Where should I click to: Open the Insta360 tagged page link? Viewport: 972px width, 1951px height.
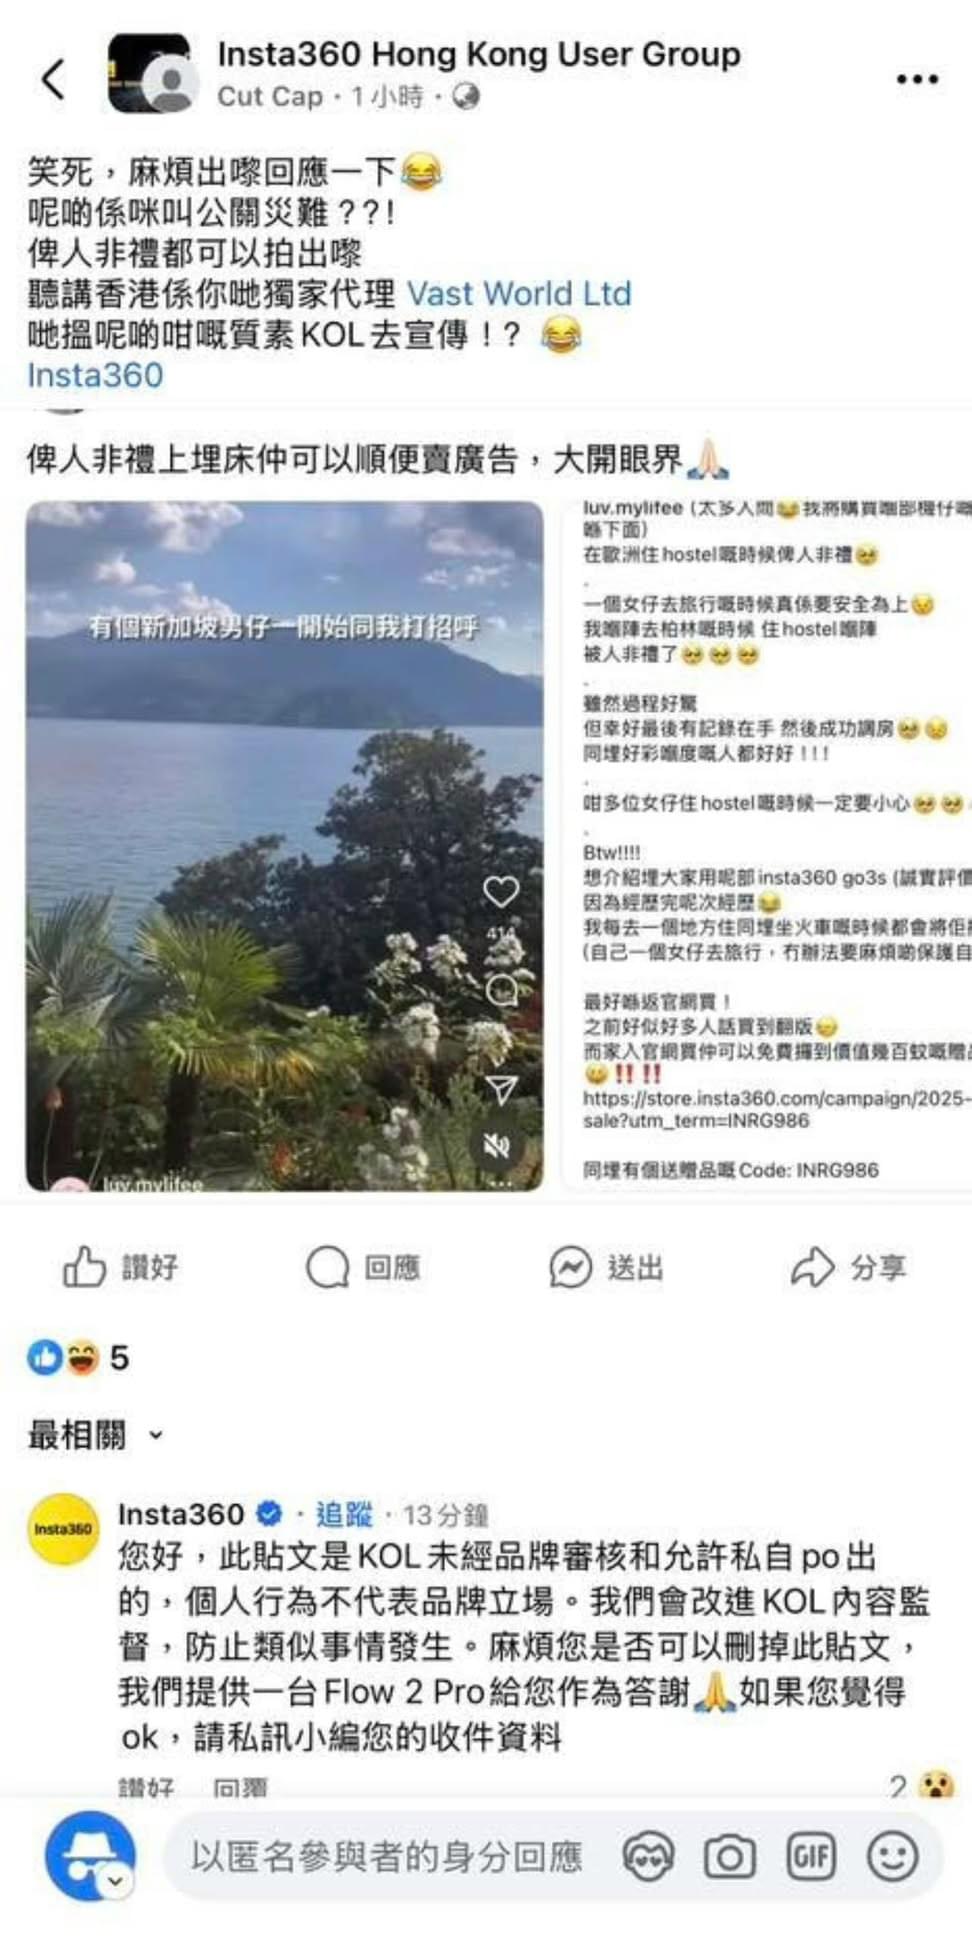(x=95, y=375)
